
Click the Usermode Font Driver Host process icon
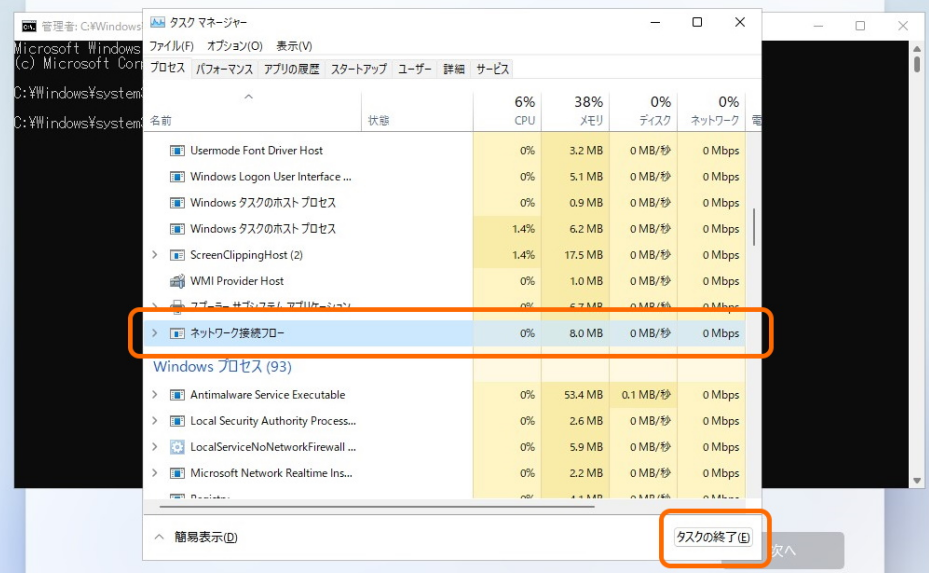[177, 151]
